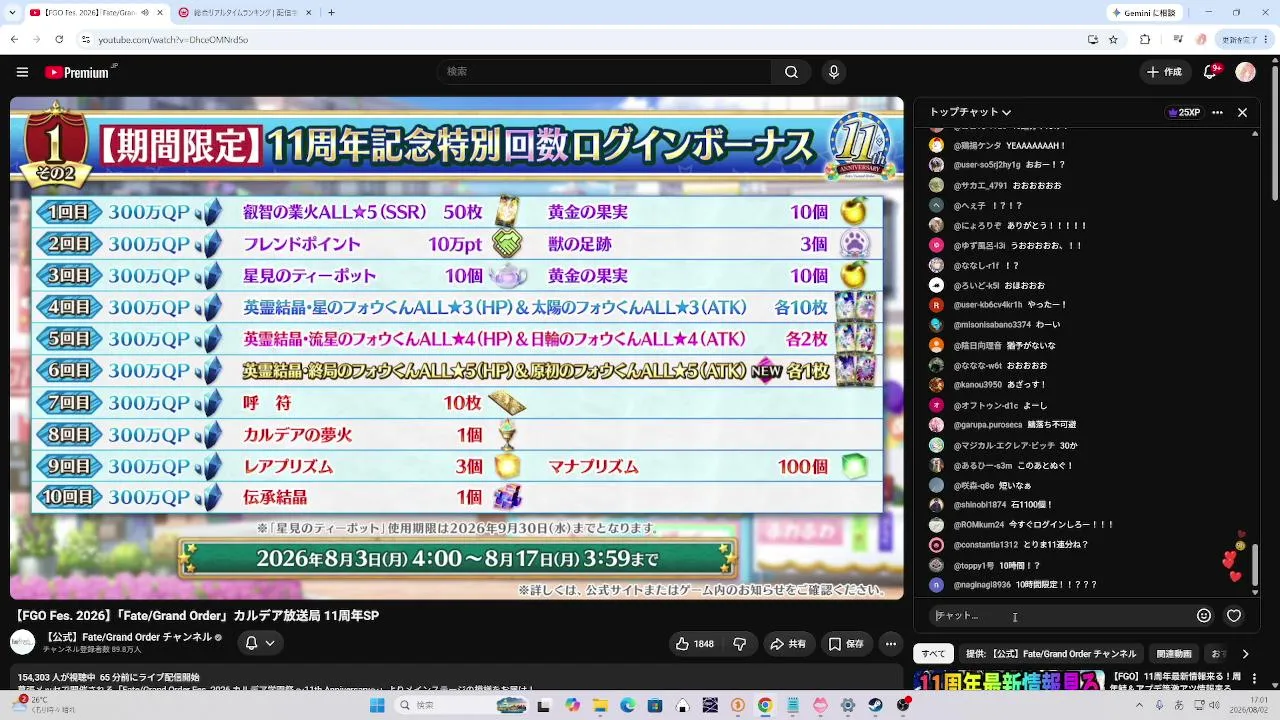Mute the FGO Fes. tab audio
The width and height of the screenshot is (1280, 720).
[144, 13]
